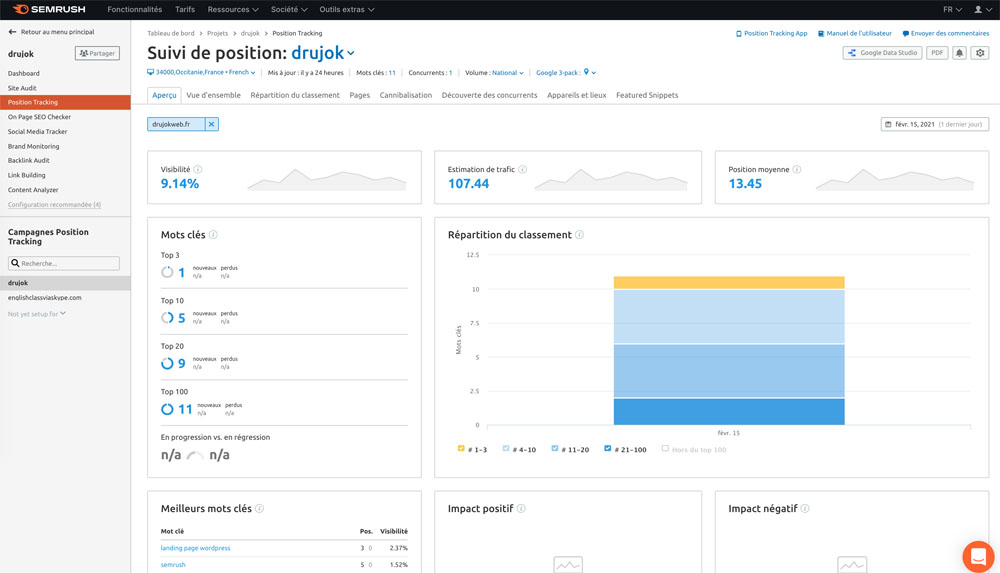Open the Fonctionnalités top menu
Viewport: 1000px width, 573px height.
pyautogui.click(x=135, y=10)
